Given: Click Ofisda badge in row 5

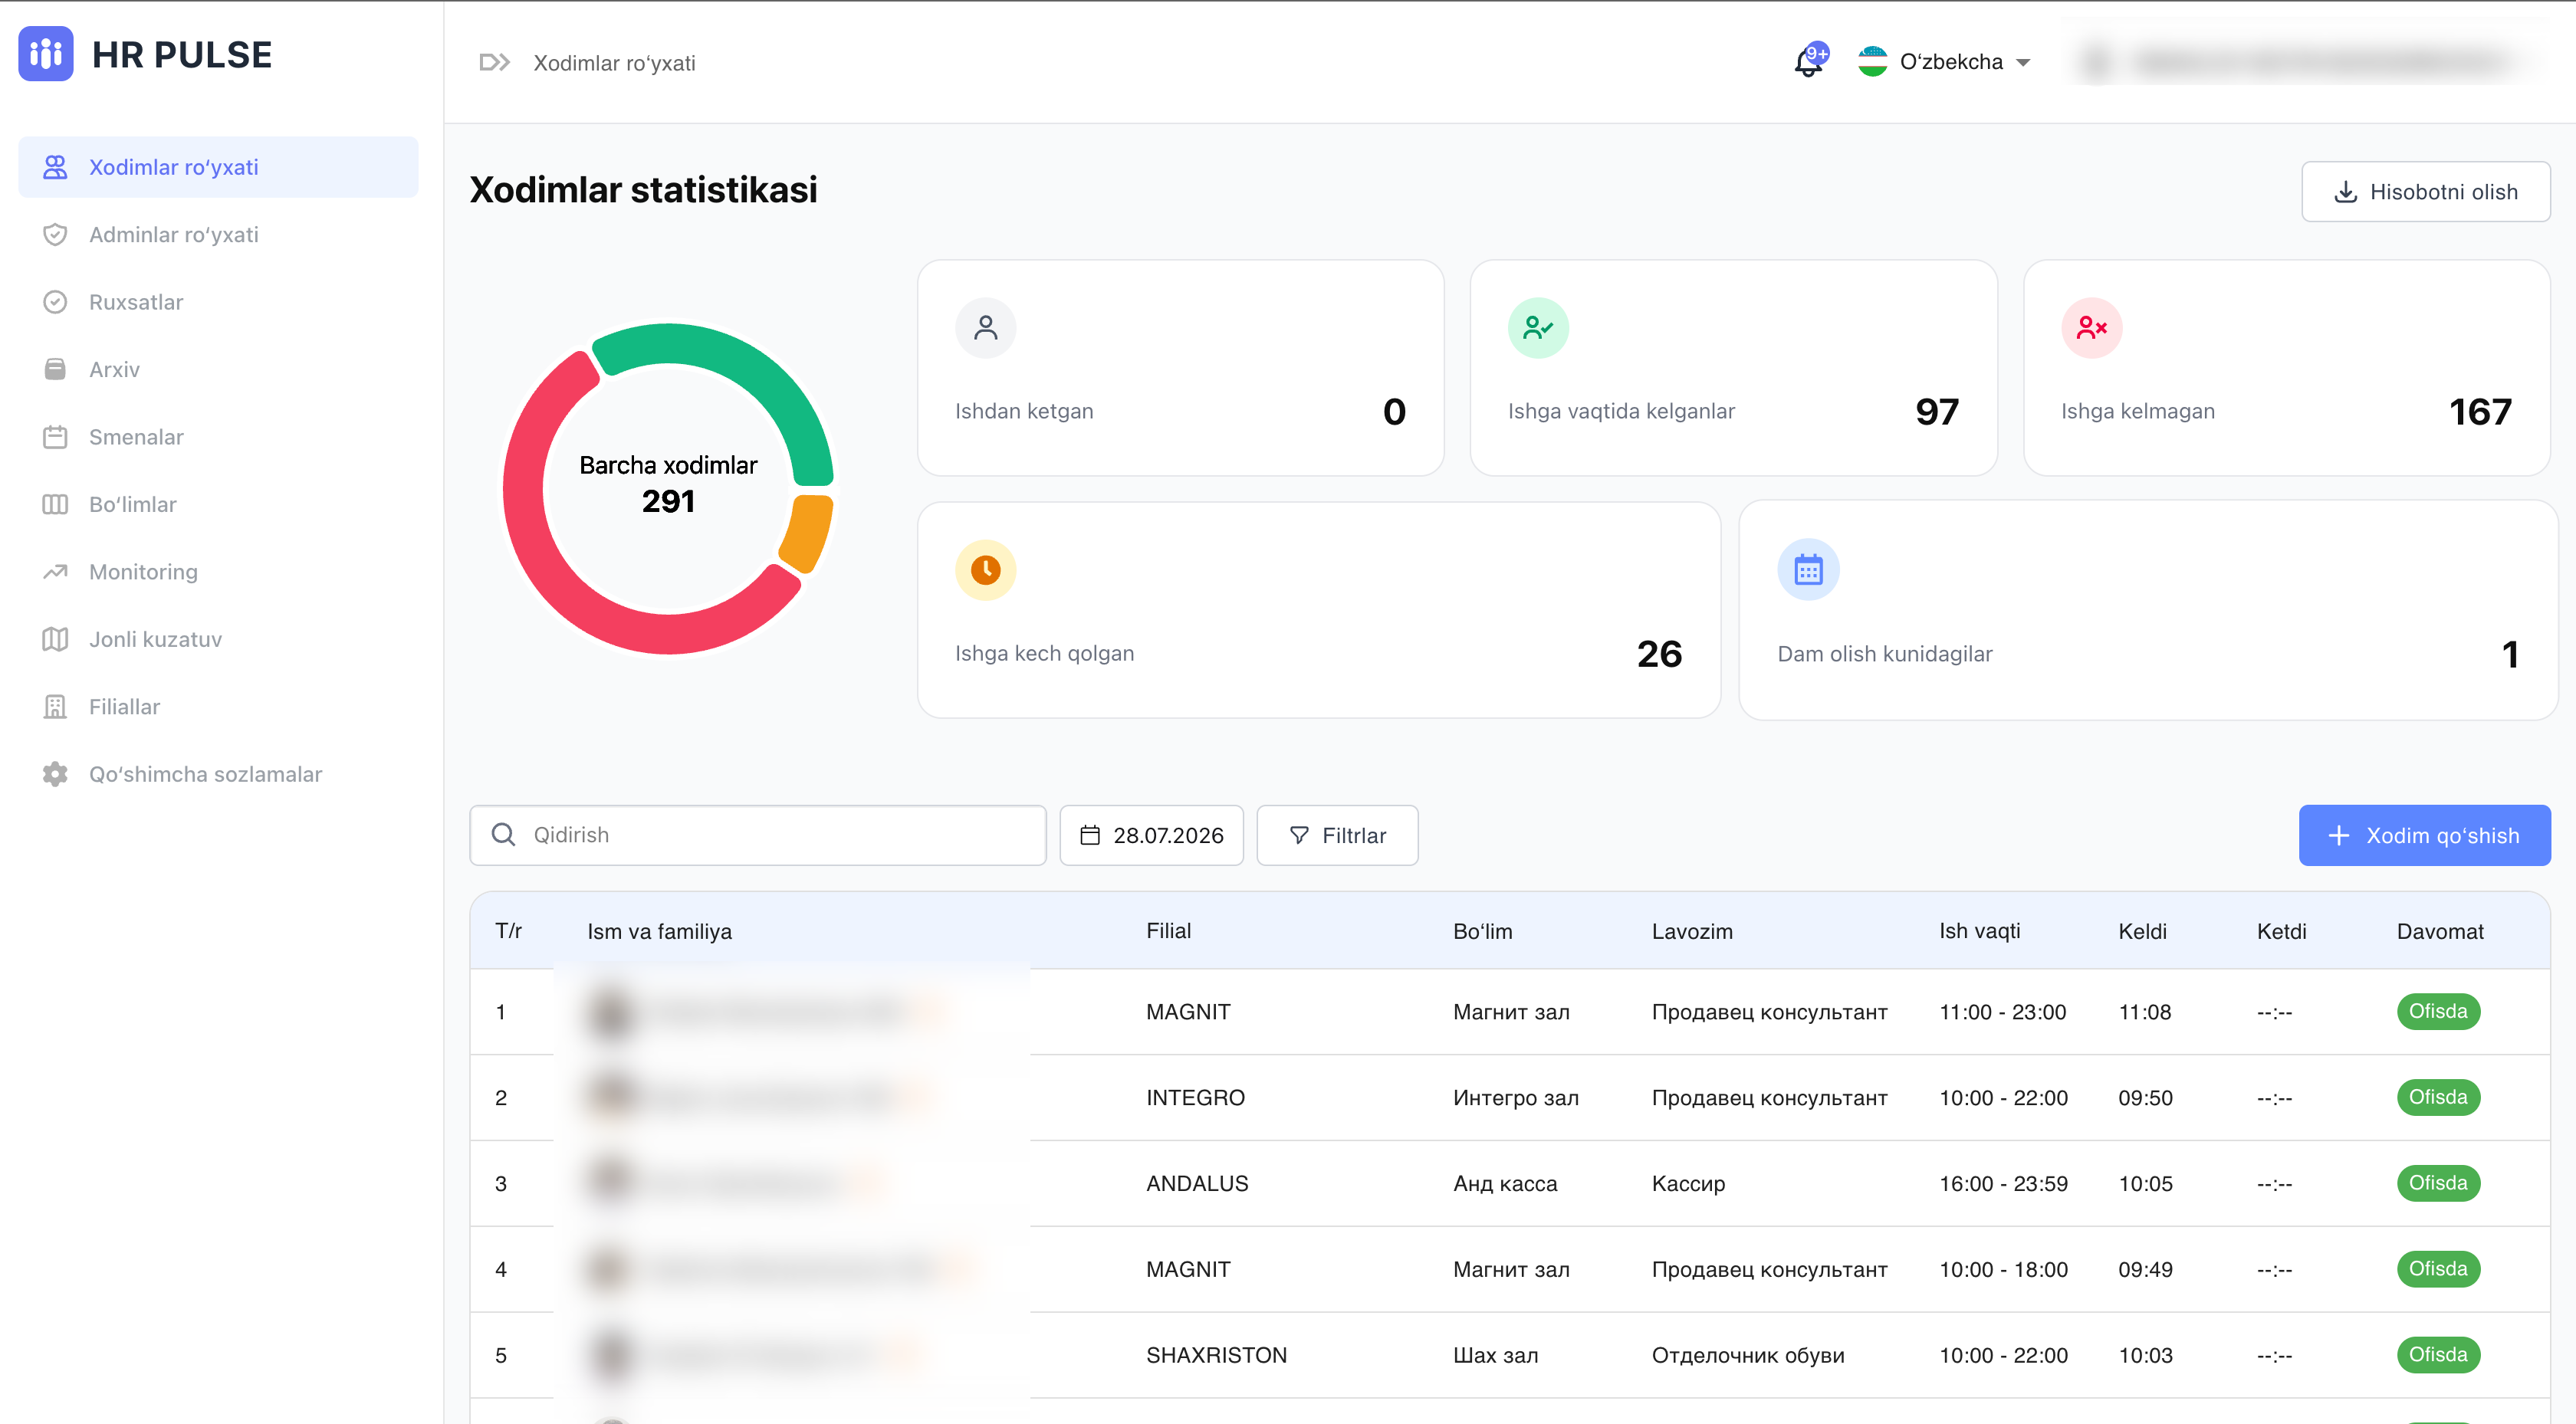Looking at the screenshot, I should click(2437, 1355).
